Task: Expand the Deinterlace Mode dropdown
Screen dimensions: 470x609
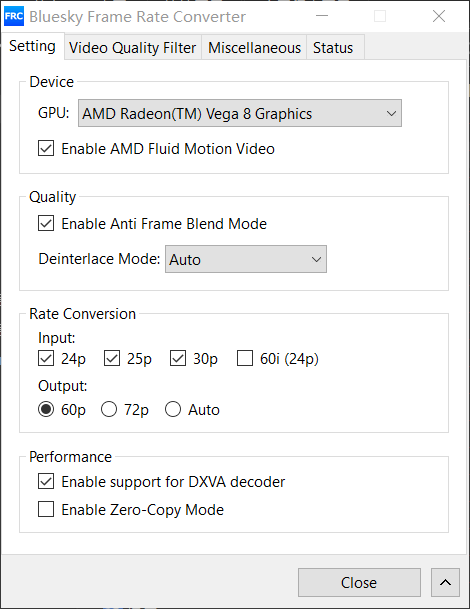Action: pyautogui.click(x=246, y=259)
